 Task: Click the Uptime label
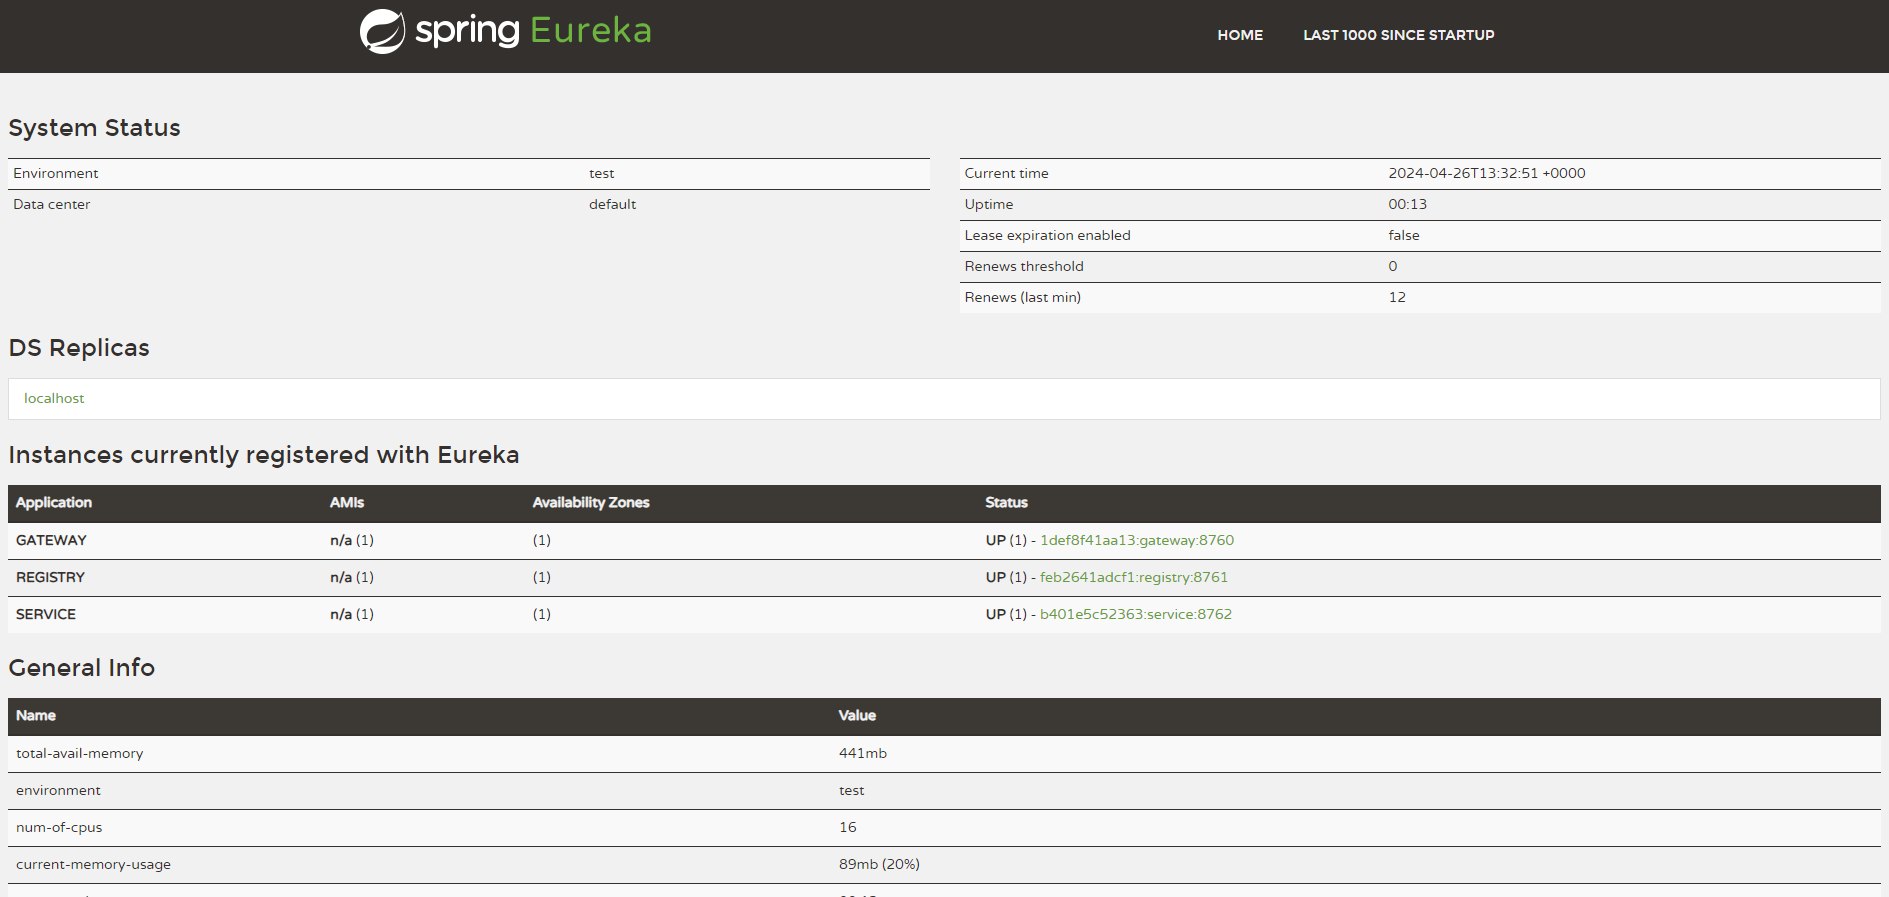point(989,204)
